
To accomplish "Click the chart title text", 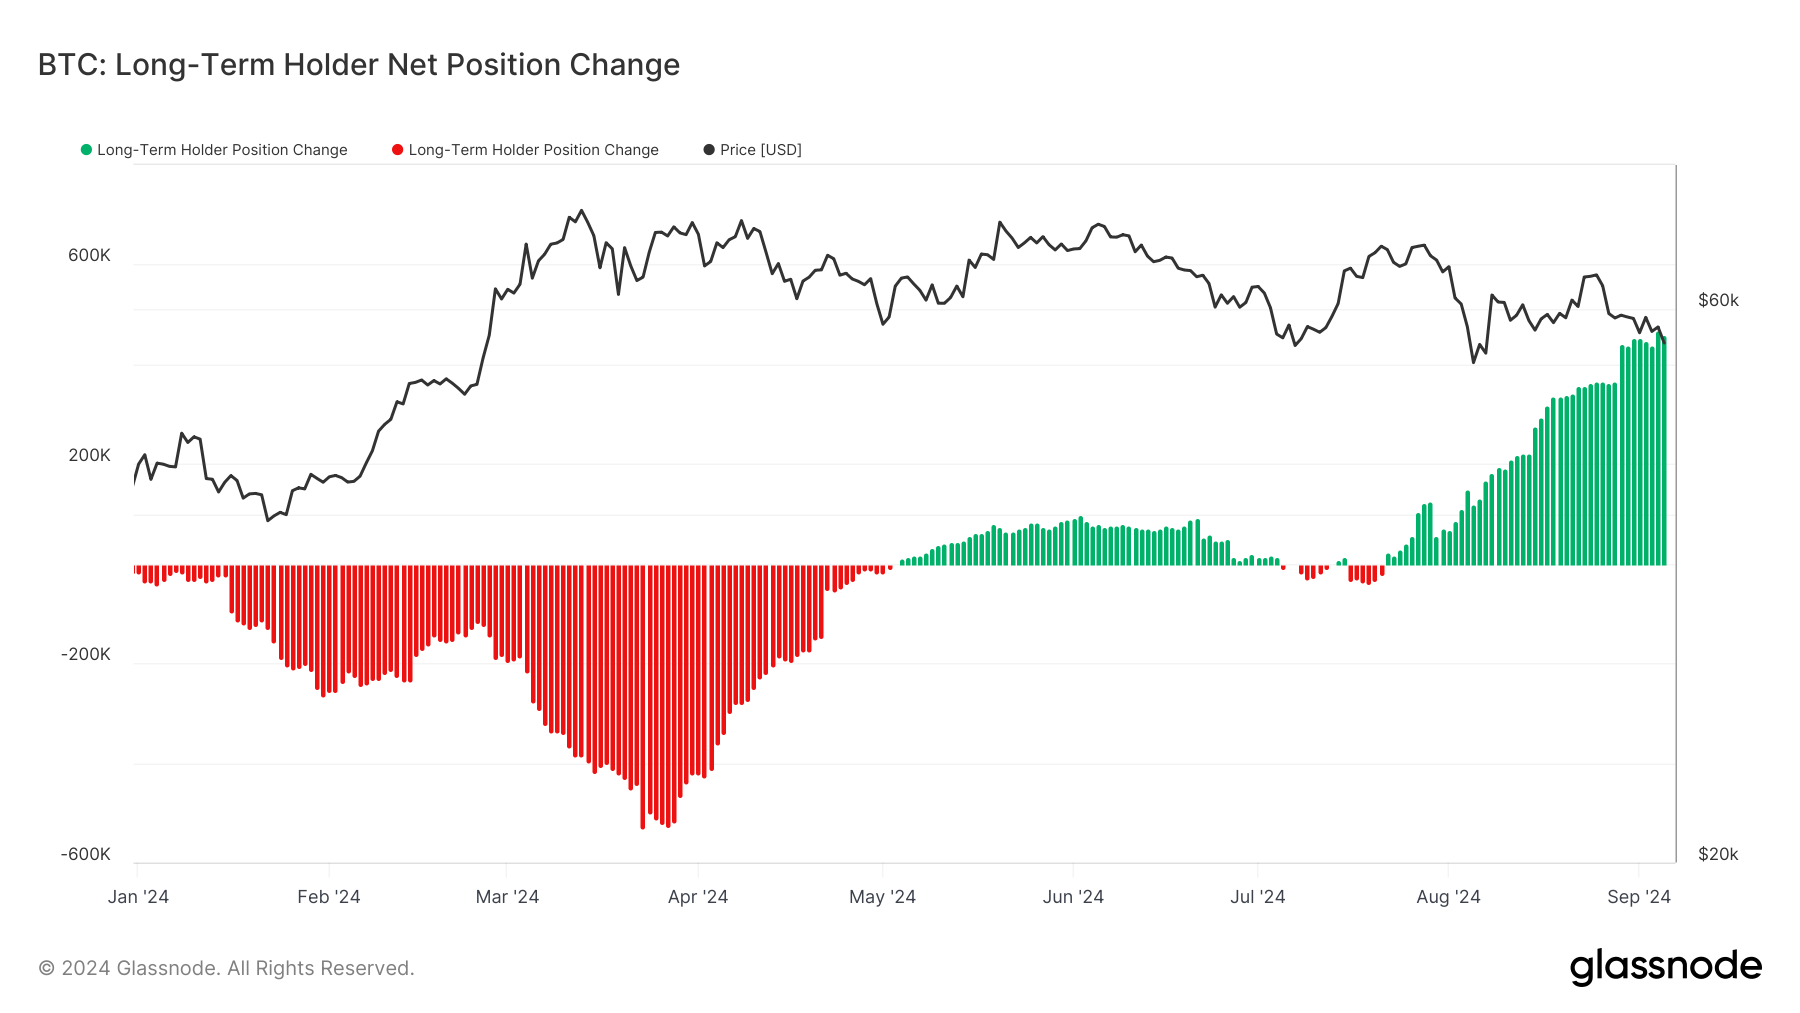I will (359, 65).
